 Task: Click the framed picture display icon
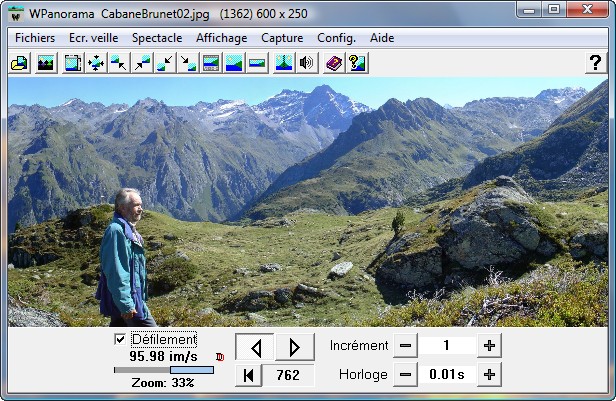[211, 63]
